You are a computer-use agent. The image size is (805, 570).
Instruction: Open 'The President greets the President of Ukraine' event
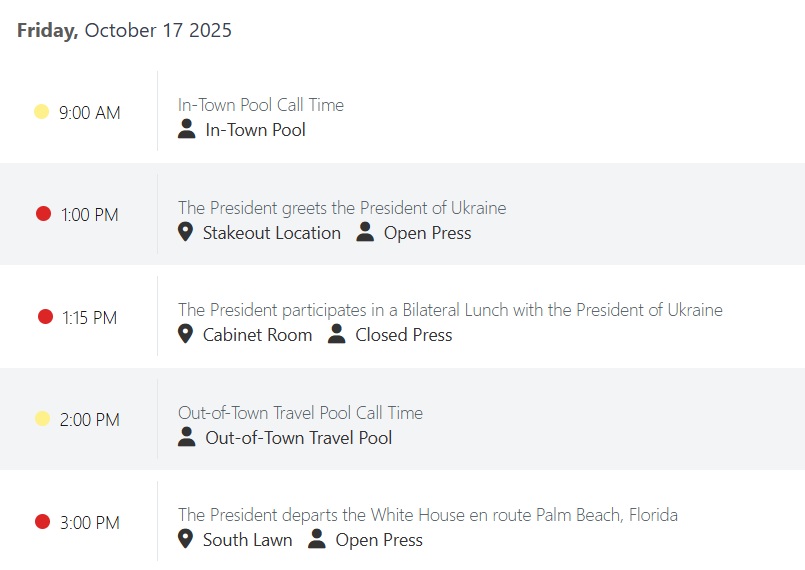pos(342,208)
